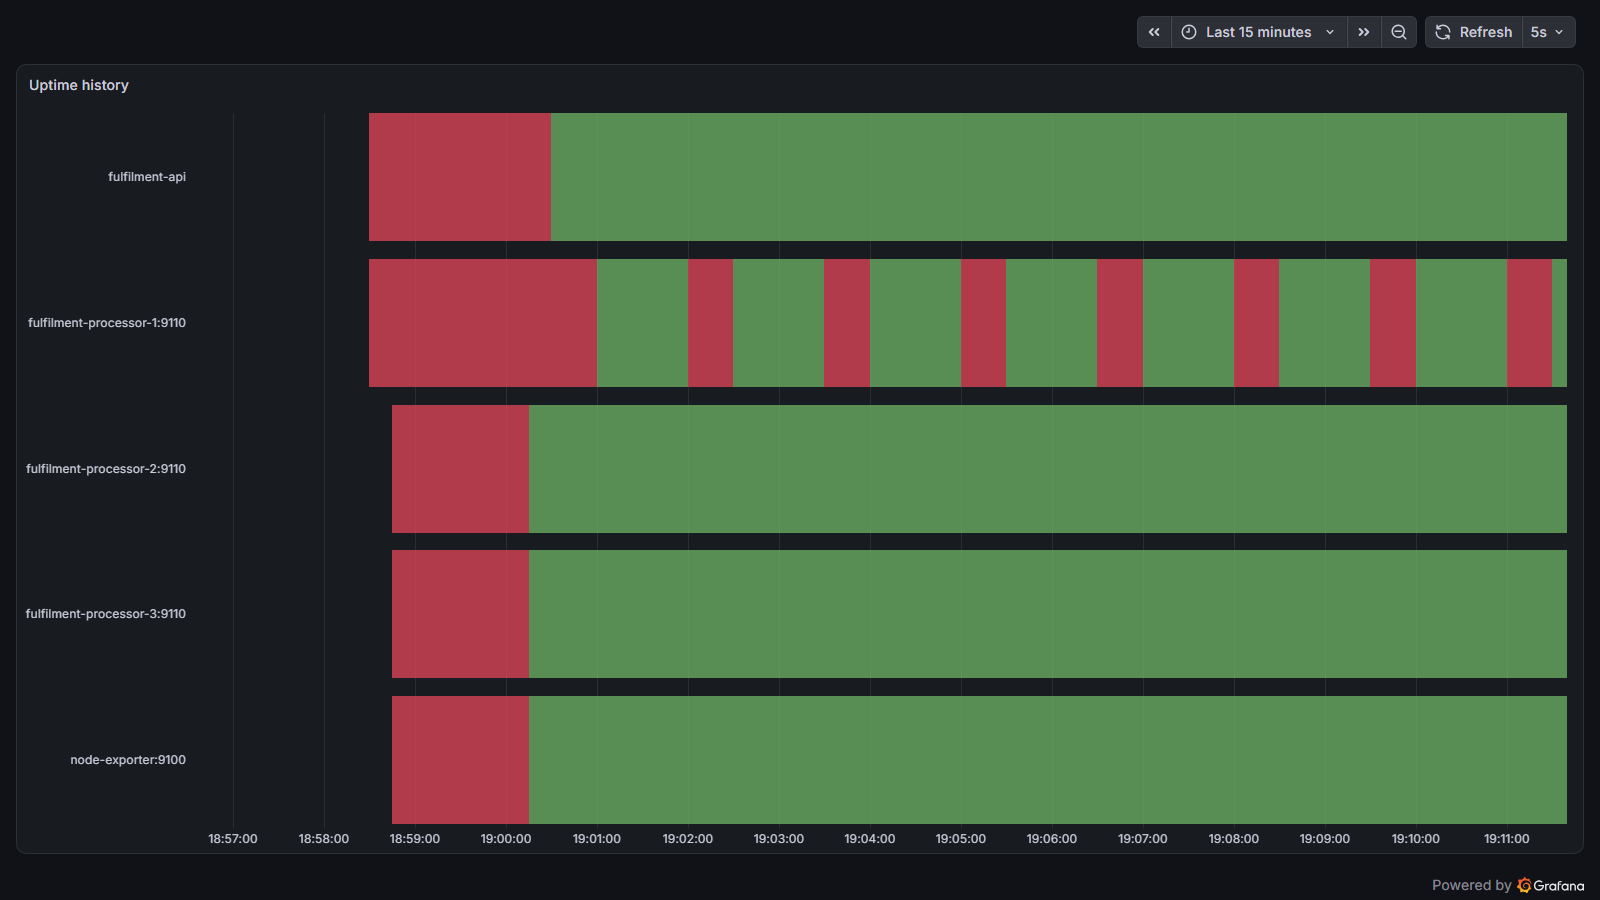Screen dimensions: 1600x900
Task: Click the fulfilment-api row label
Action: (x=147, y=177)
